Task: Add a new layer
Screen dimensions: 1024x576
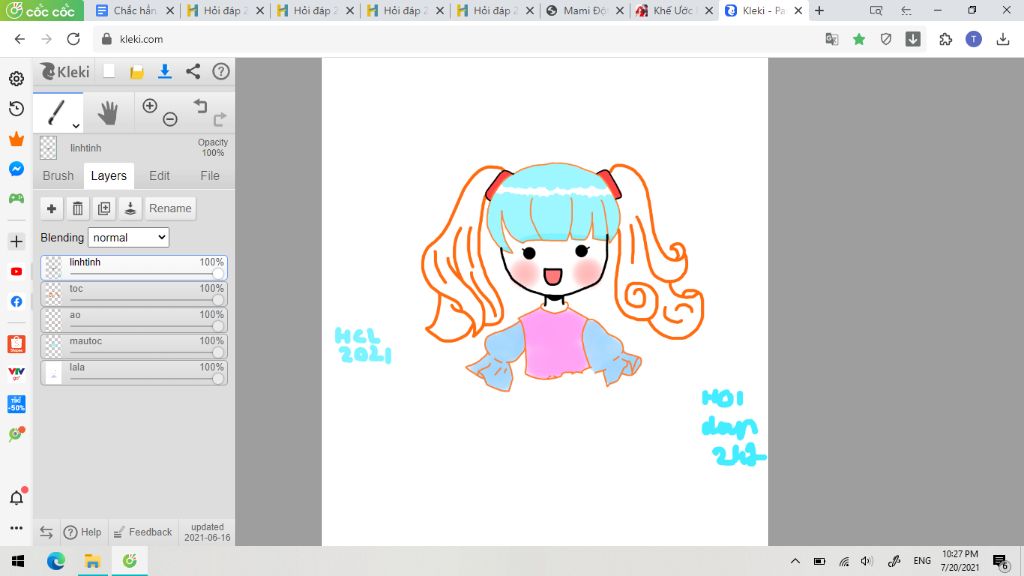Action: 51,208
